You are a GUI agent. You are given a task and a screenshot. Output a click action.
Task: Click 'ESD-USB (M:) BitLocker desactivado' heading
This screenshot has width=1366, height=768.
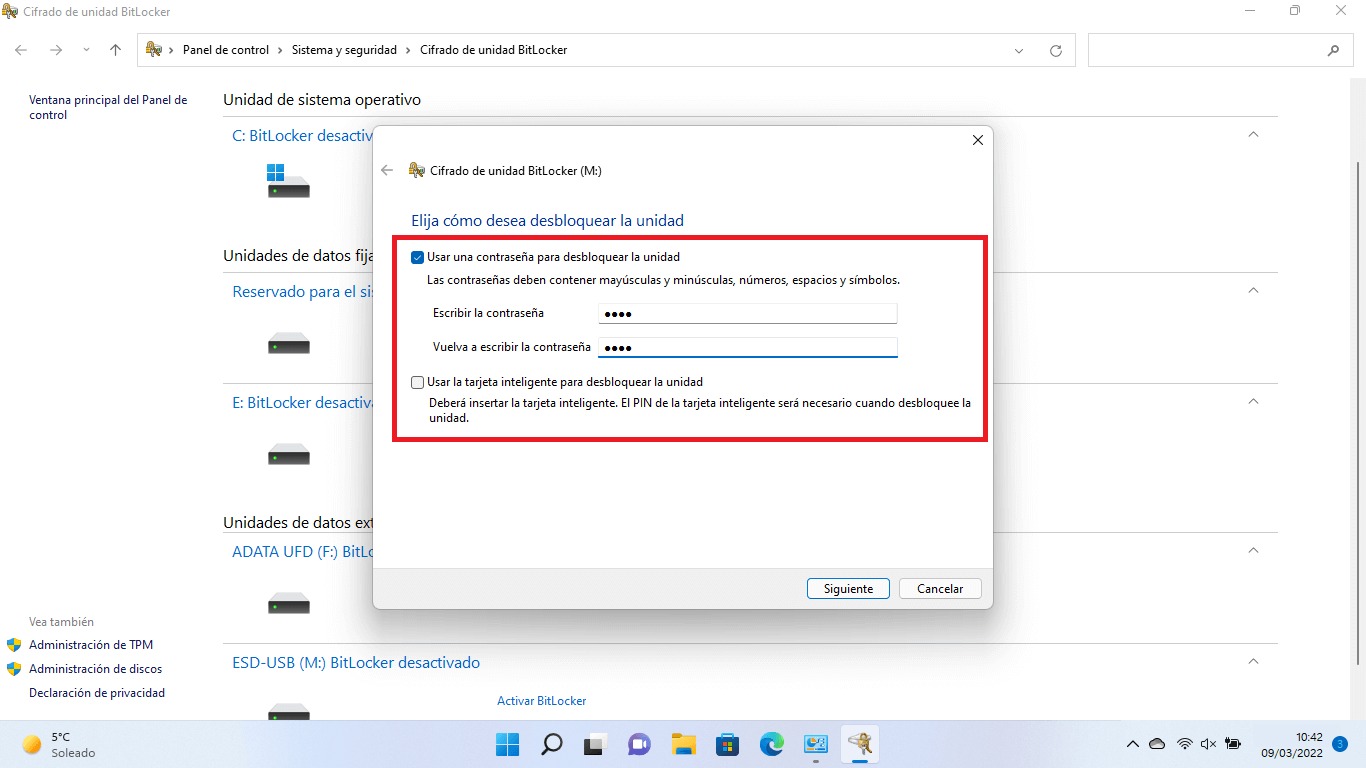pyautogui.click(x=356, y=662)
